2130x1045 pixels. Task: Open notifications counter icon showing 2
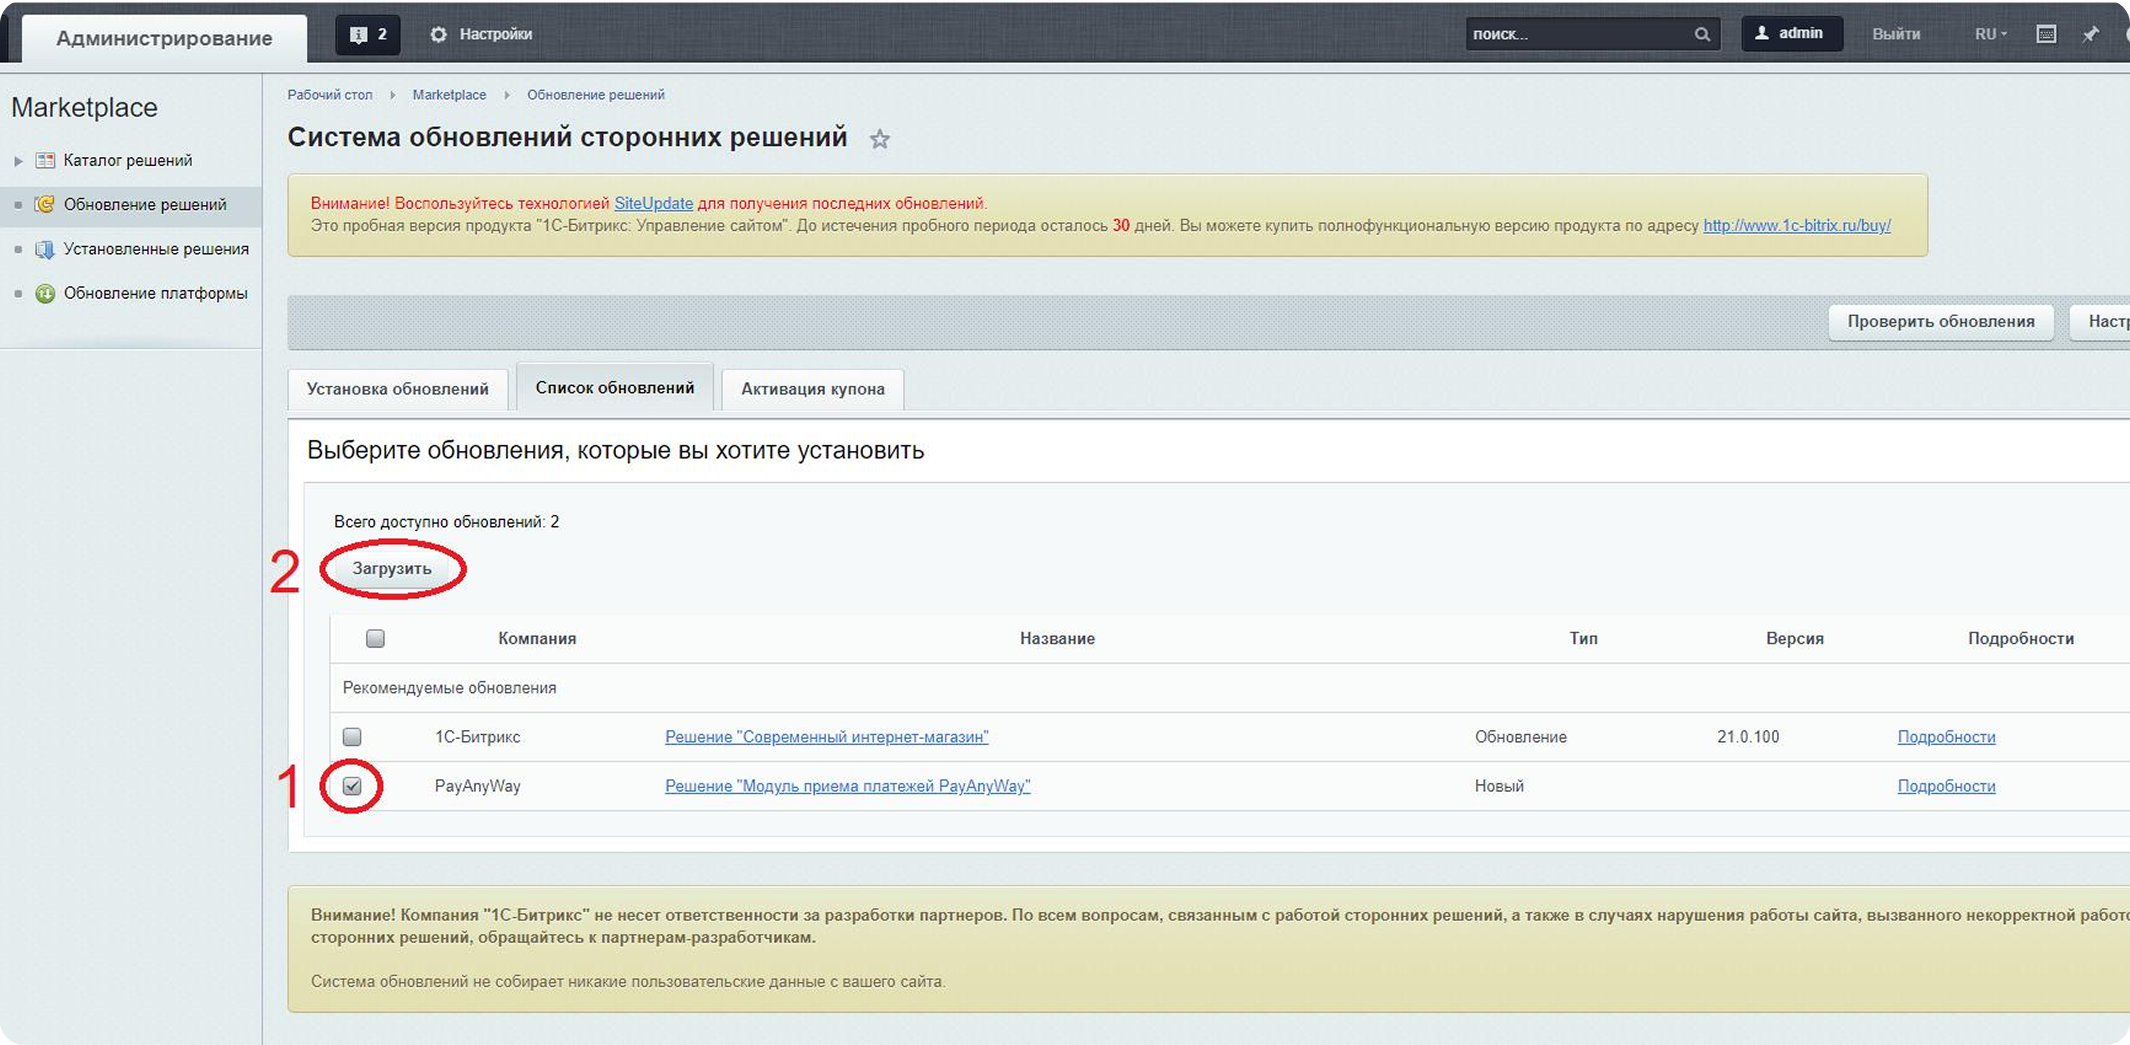[368, 34]
